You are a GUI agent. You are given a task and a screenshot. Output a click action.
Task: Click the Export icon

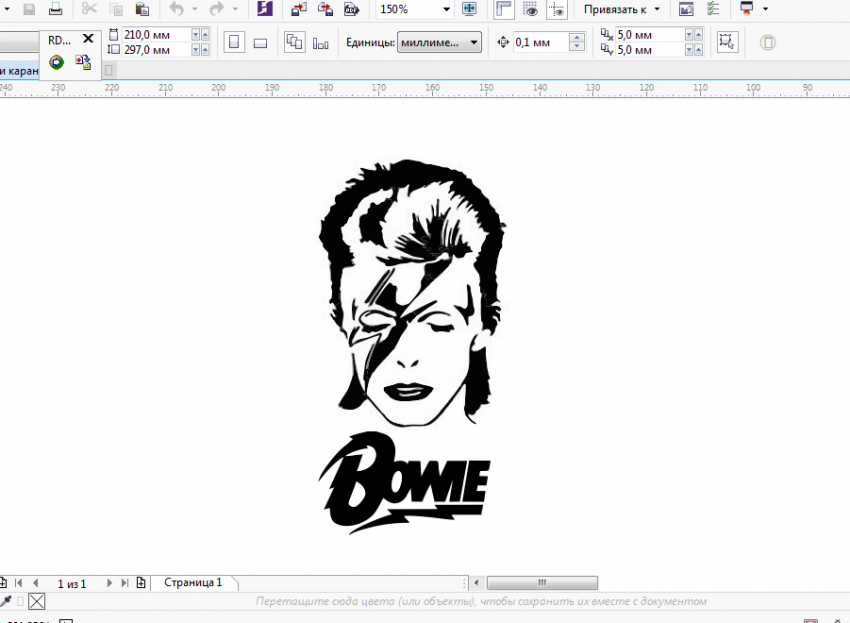325,9
